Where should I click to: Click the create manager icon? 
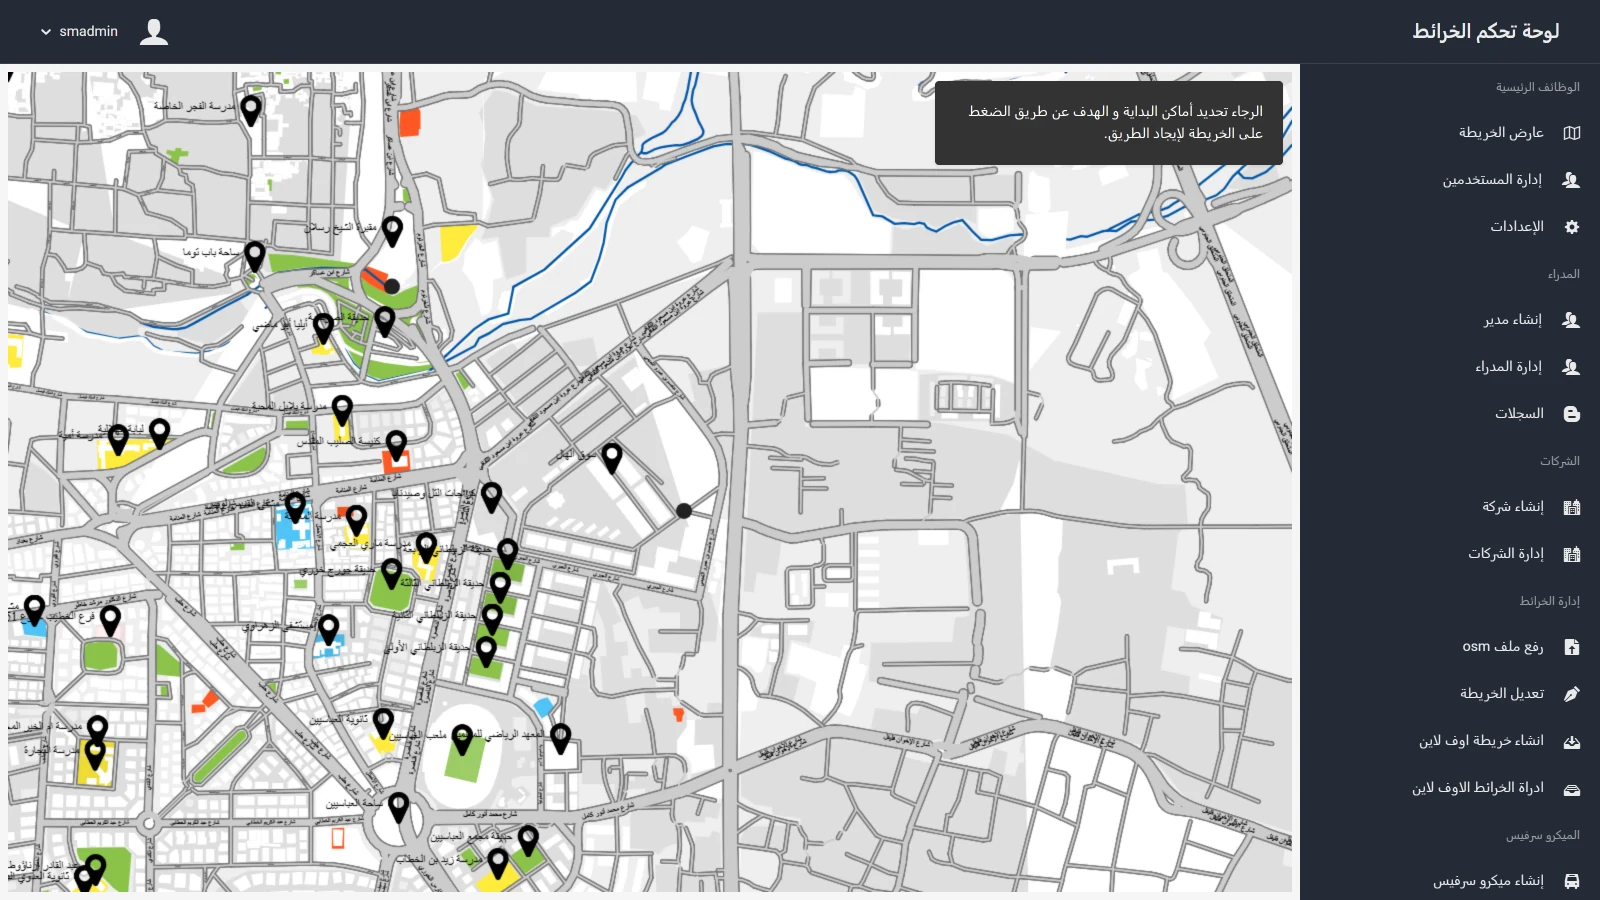pos(1572,320)
